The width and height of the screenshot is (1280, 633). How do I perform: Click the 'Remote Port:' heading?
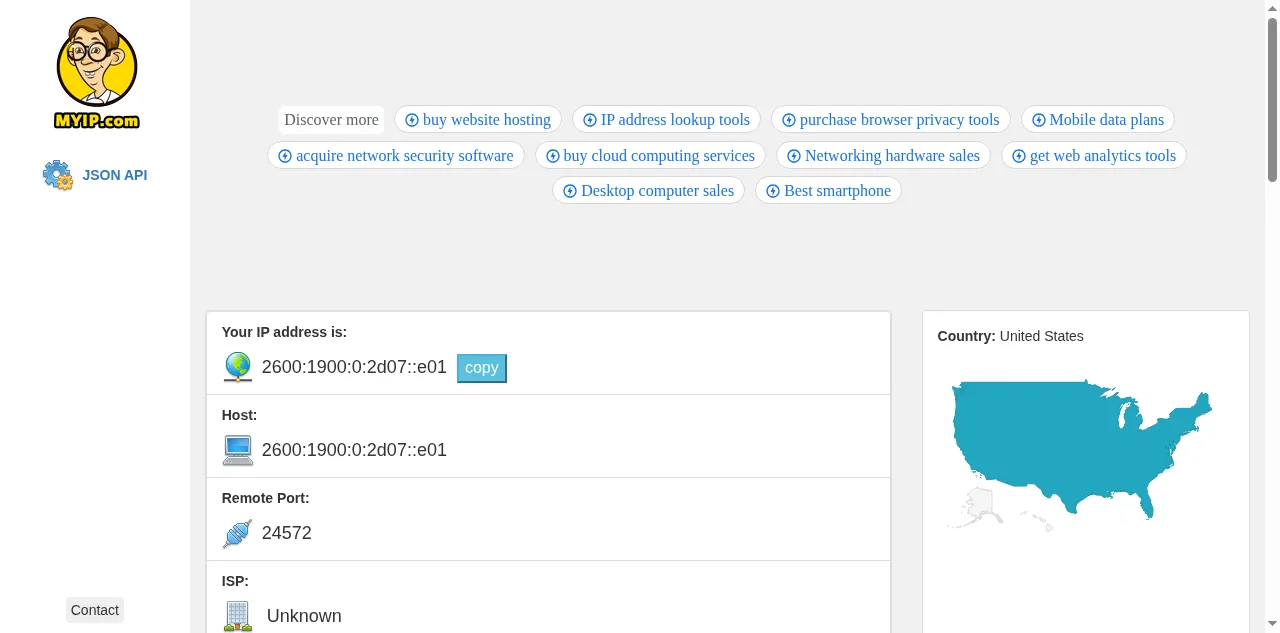(265, 498)
